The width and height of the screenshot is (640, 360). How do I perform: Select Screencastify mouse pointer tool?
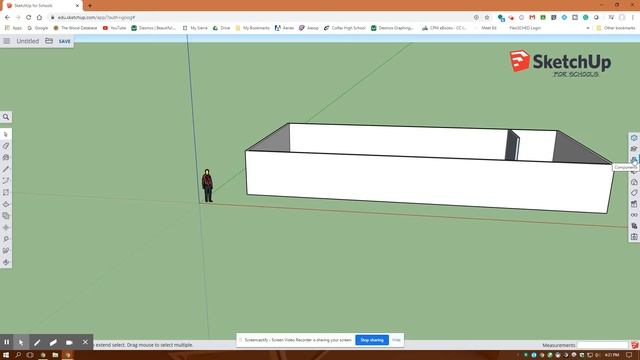21,342
